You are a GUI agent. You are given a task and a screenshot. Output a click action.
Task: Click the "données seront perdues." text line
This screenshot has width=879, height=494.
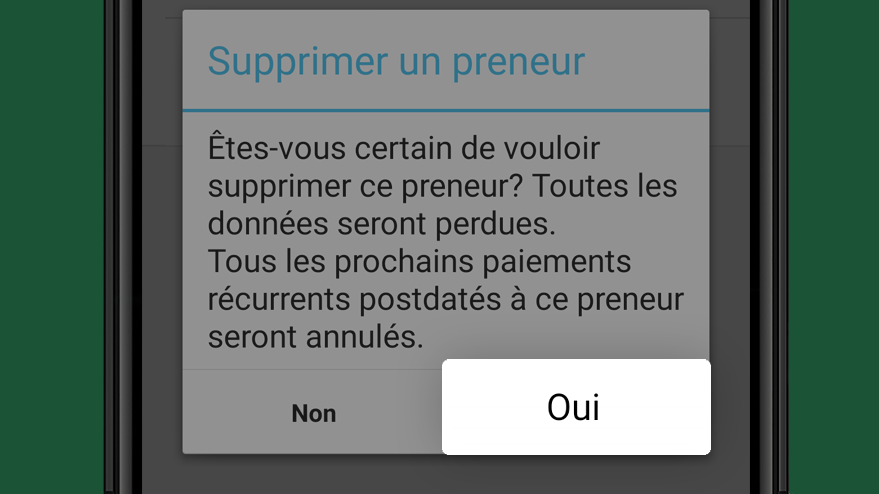coord(382,224)
